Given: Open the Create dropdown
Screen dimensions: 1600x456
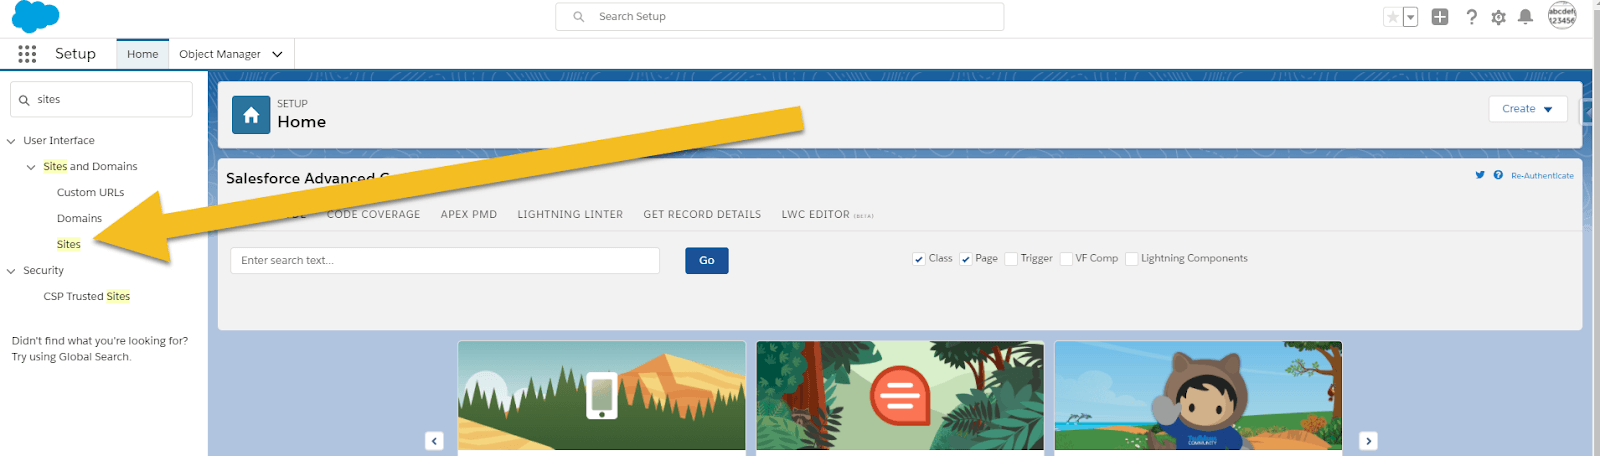Looking at the screenshot, I should point(1527,109).
